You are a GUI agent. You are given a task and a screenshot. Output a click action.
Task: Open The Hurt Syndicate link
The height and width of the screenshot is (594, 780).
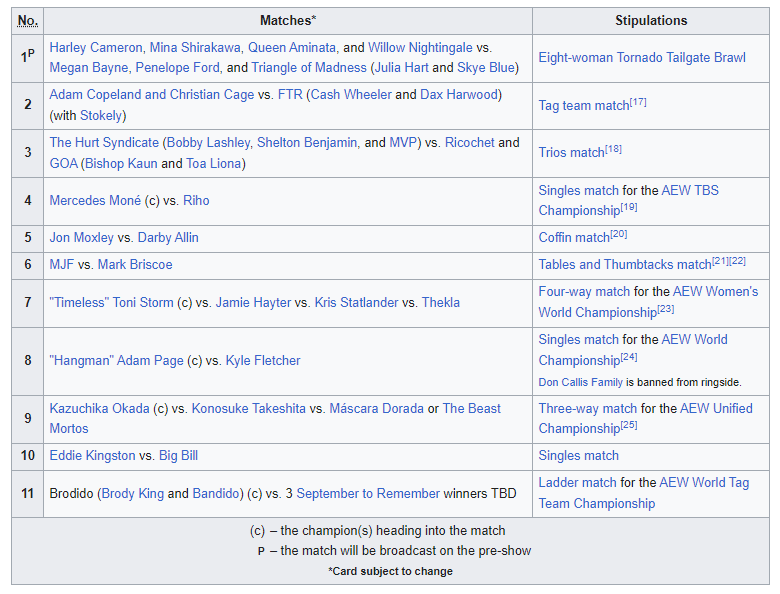pyautogui.click(x=104, y=142)
